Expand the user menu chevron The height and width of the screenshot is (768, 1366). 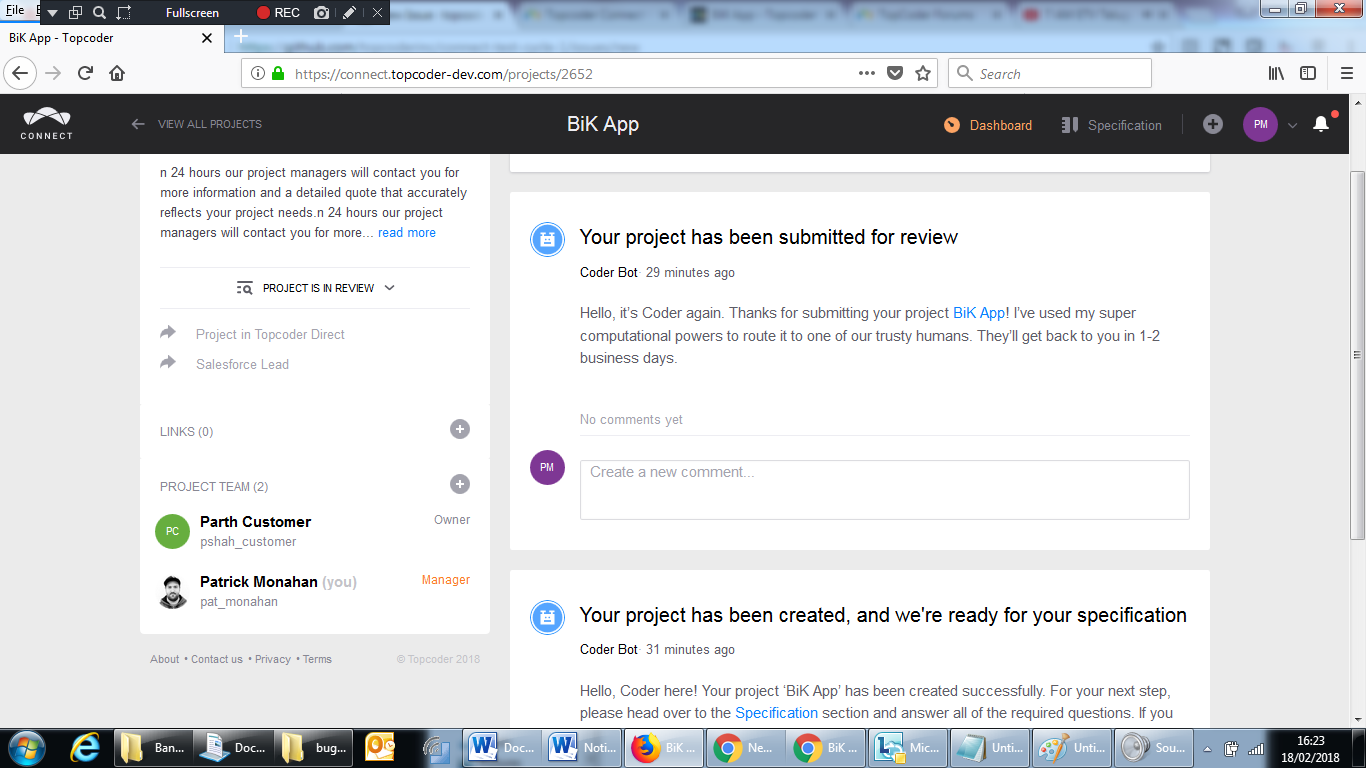coord(1292,125)
